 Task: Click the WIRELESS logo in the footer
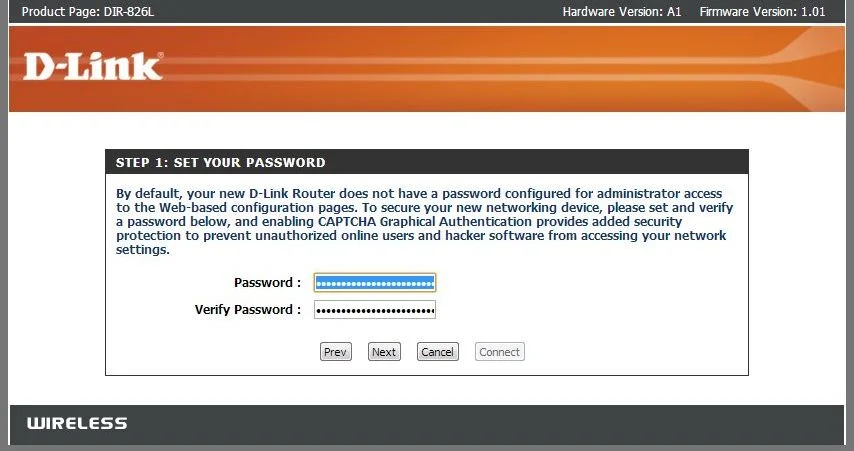77,423
